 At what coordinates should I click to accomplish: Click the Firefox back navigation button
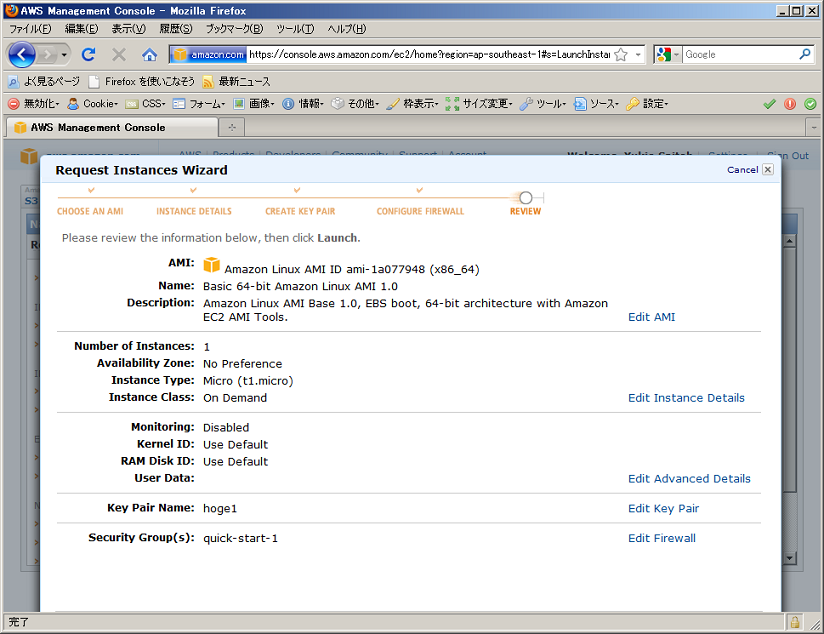(x=22, y=54)
